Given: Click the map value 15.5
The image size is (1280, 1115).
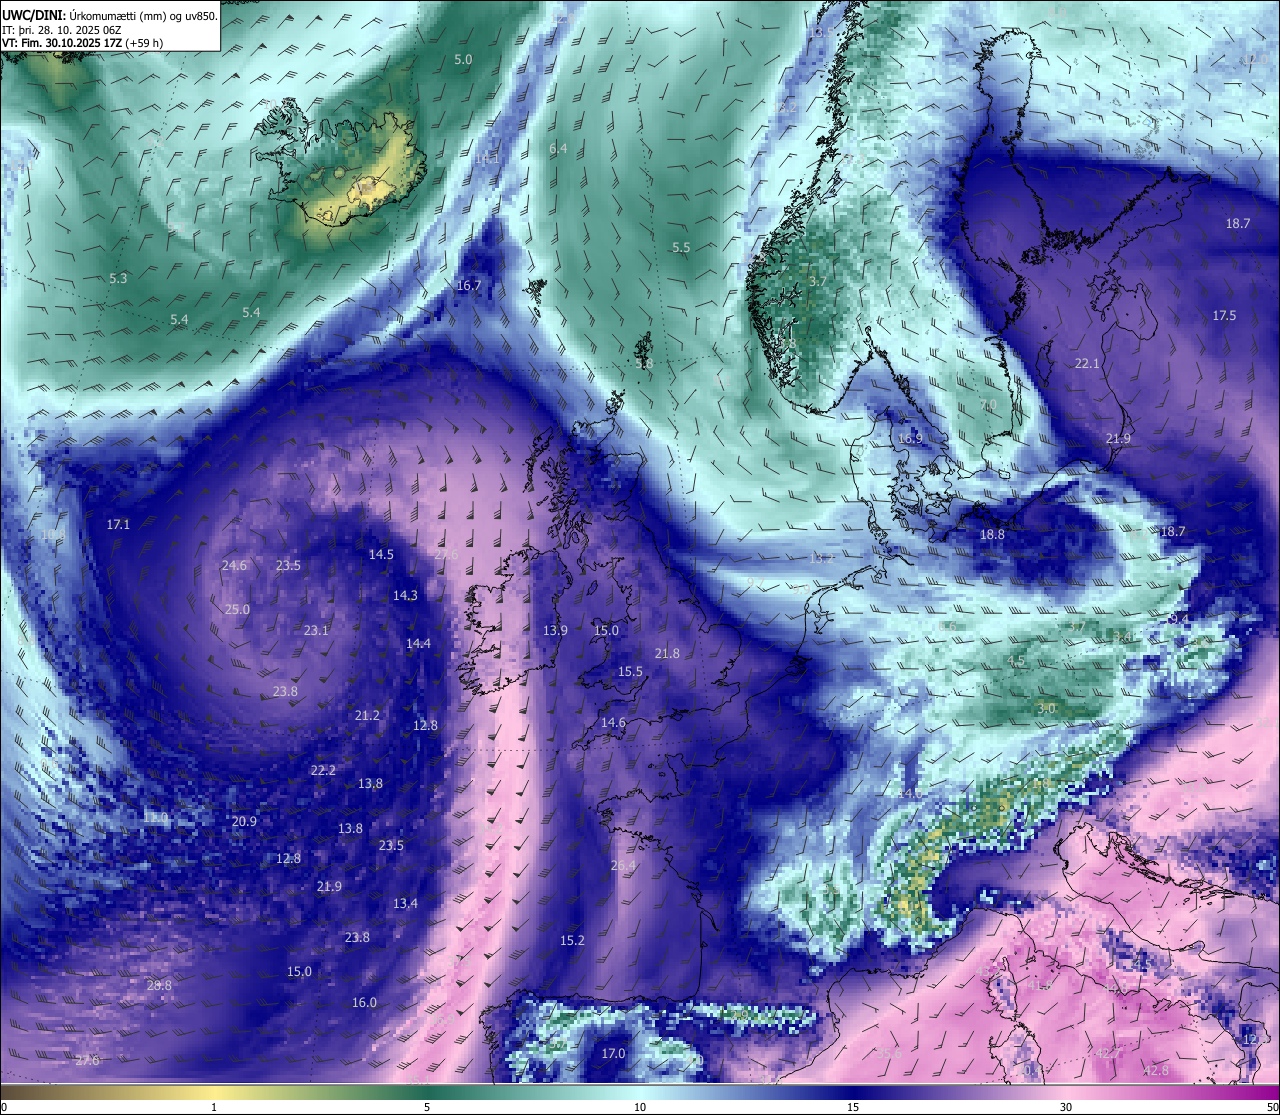Looking at the screenshot, I should tap(630, 672).
